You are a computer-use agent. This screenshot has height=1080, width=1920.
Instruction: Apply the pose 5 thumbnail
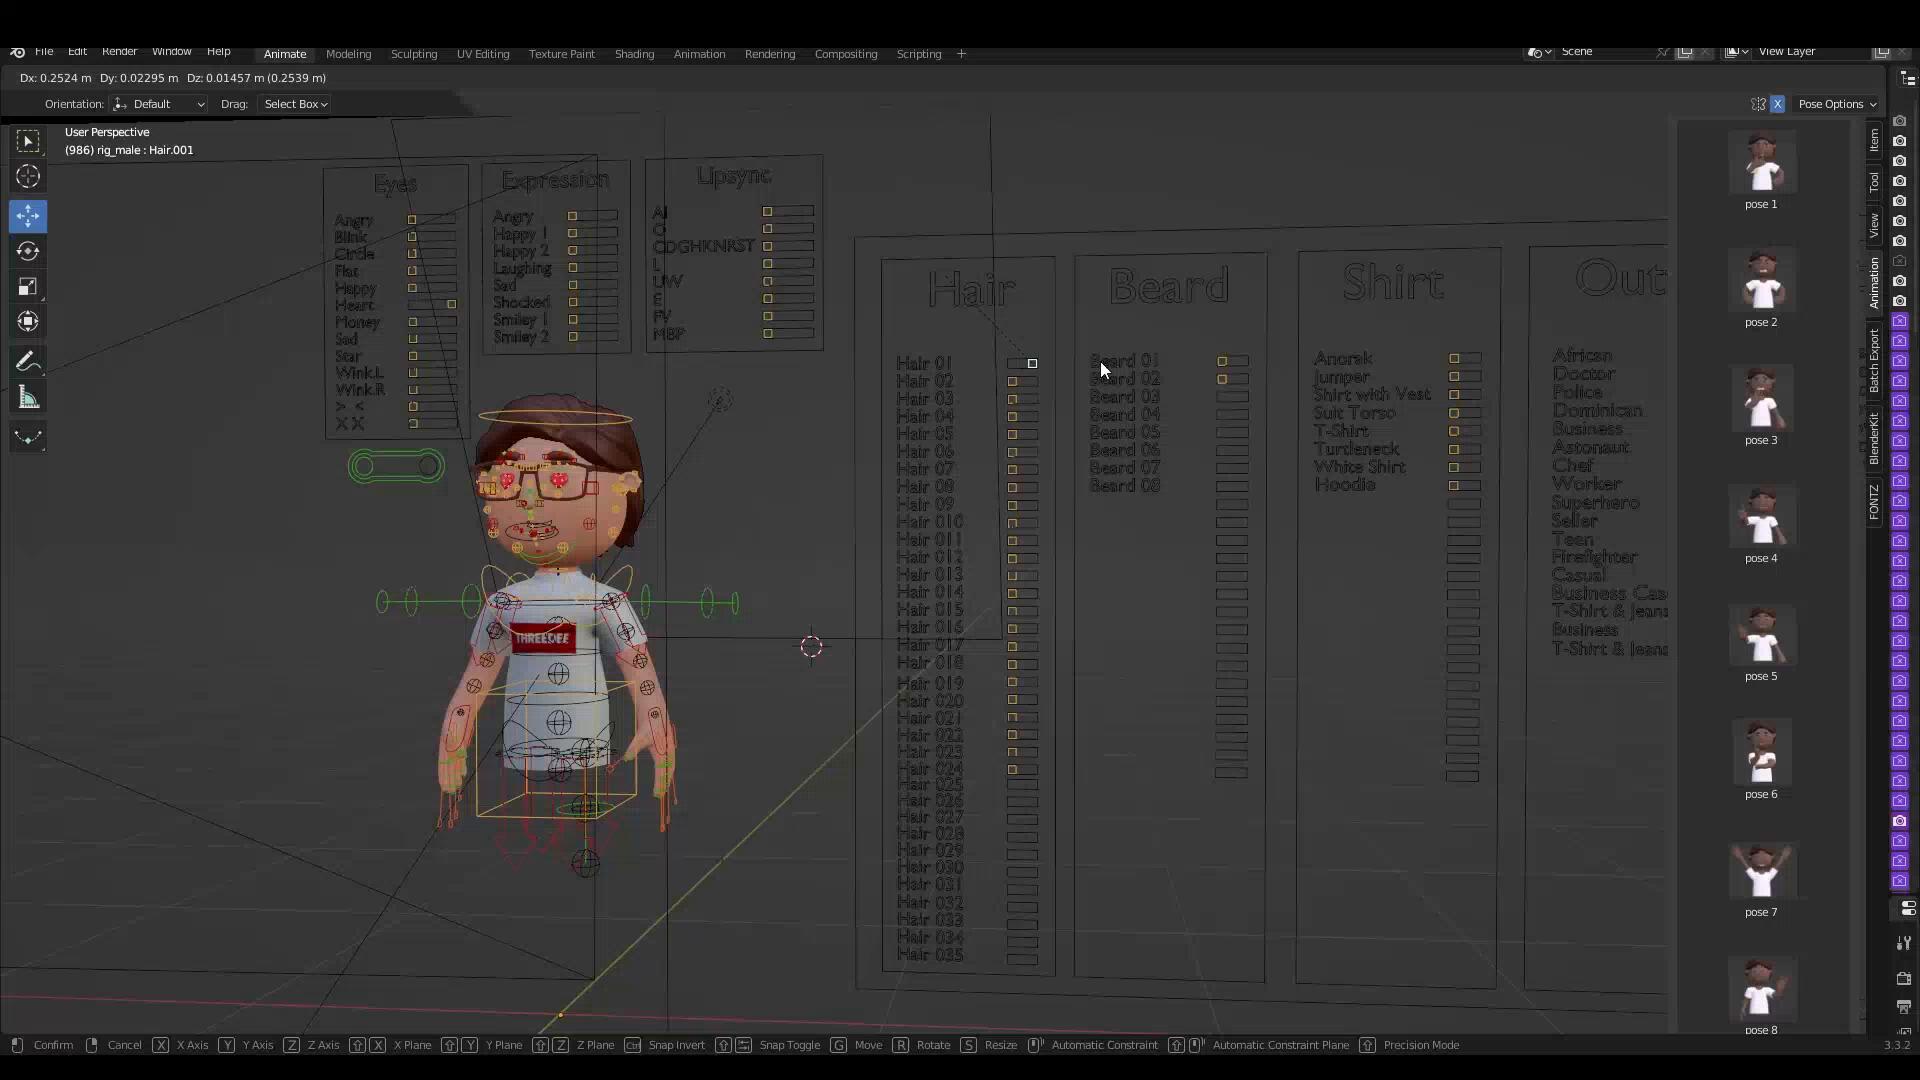point(1760,637)
